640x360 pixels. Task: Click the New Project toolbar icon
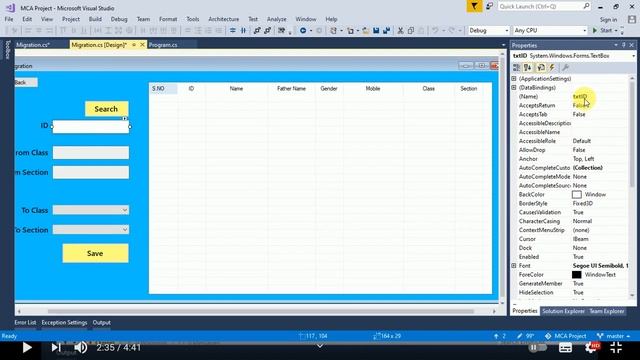tap(333, 31)
